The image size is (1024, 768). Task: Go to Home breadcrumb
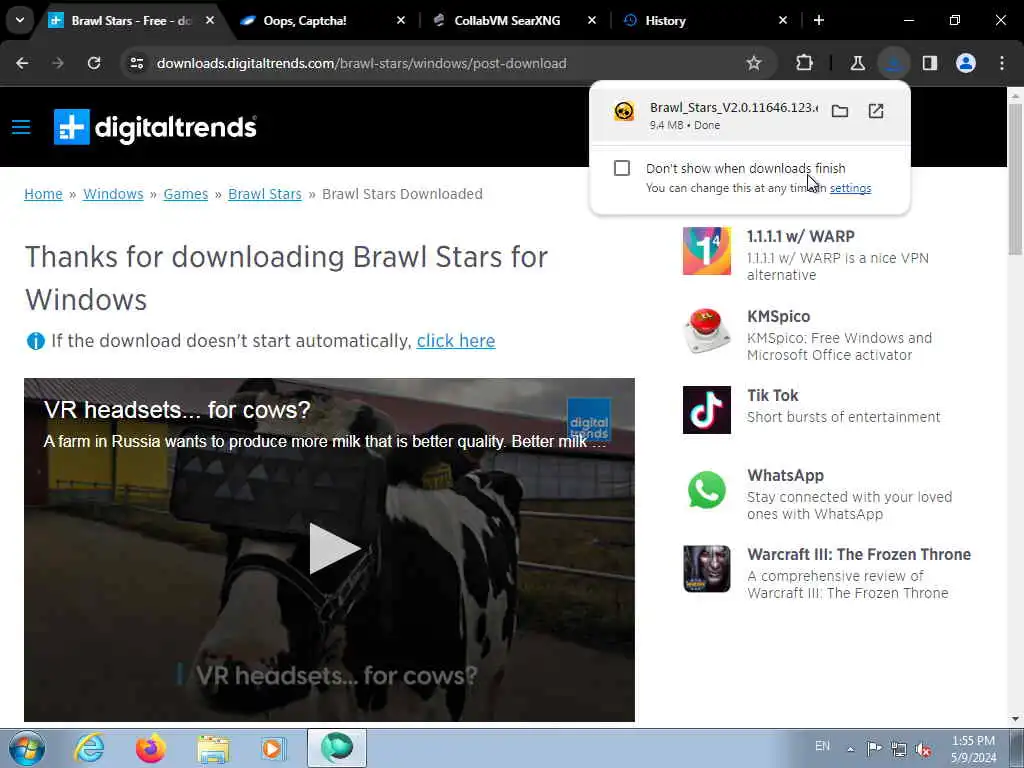pyautogui.click(x=43, y=194)
